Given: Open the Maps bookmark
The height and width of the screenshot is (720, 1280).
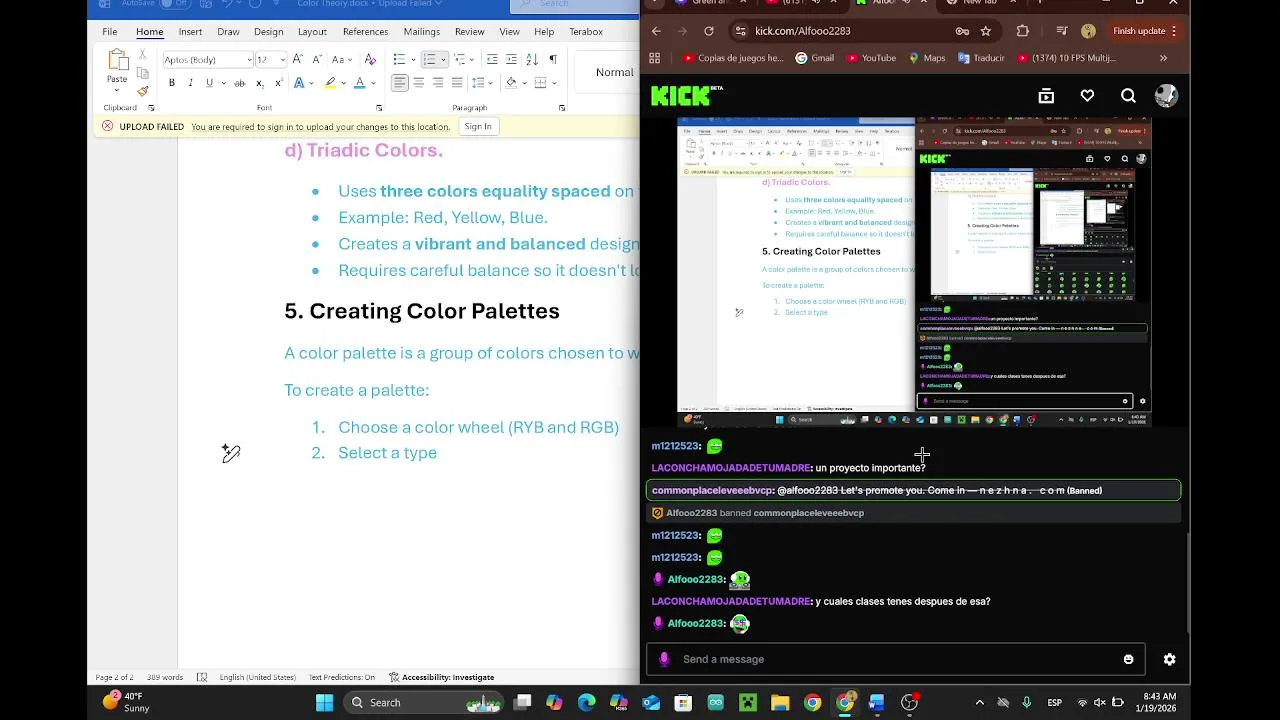Looking at the screenshot, I should (x=927, y=58).
